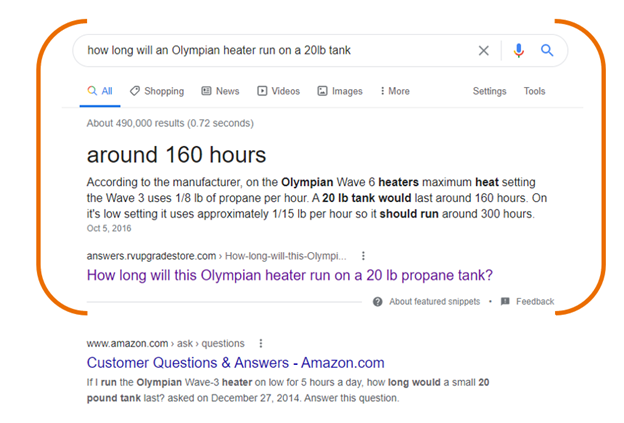Switch to the Images tab
Screen dimensions: 624x423
click(340, 91)
